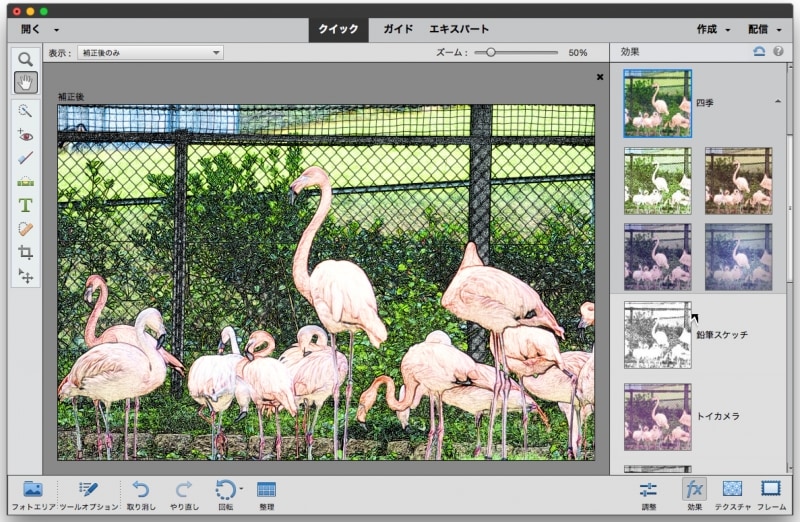Click the 整理 organizer icon

266,490
